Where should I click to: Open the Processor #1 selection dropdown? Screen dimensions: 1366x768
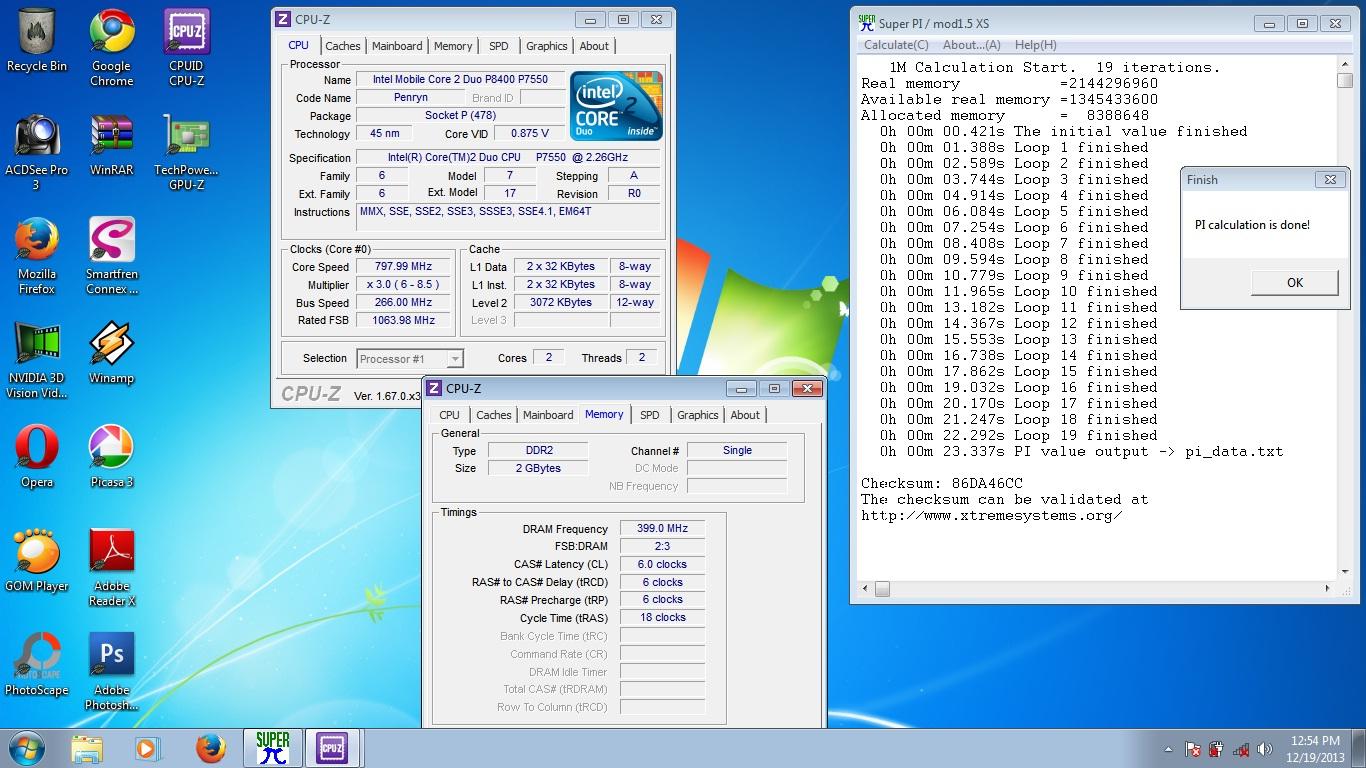point(409,358)
